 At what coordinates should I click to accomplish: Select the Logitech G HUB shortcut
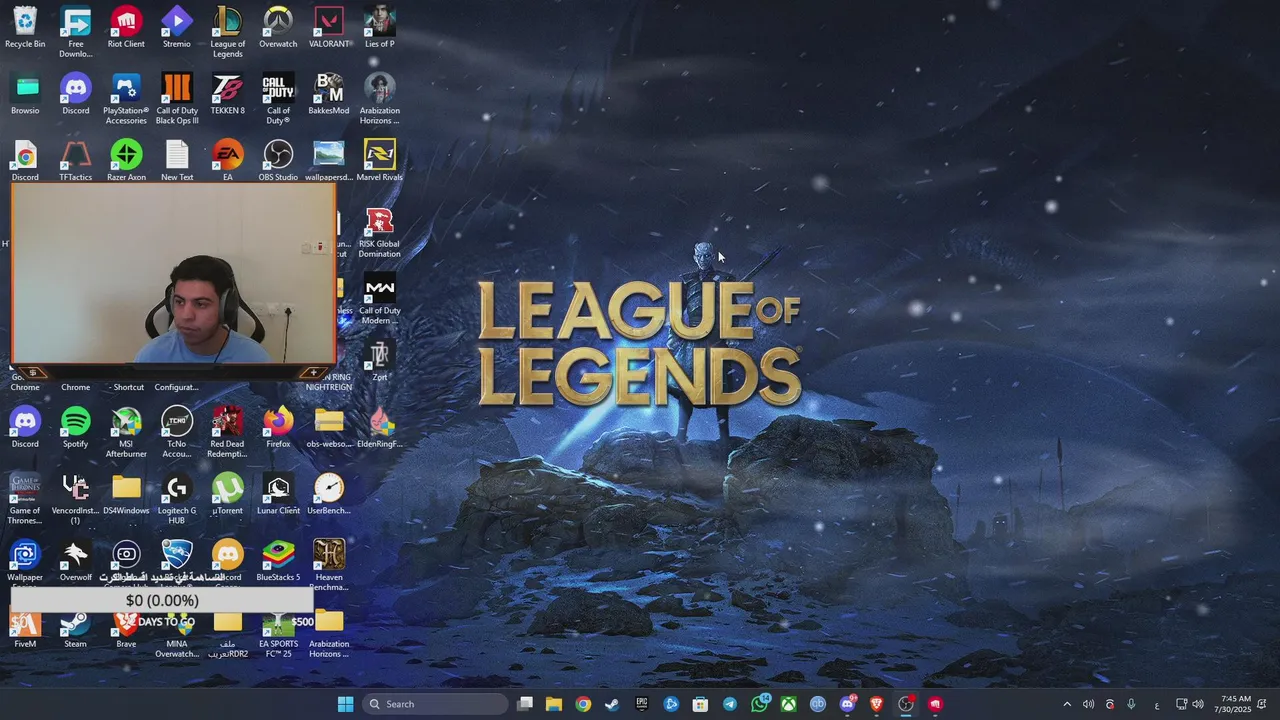tap(177, 499)
